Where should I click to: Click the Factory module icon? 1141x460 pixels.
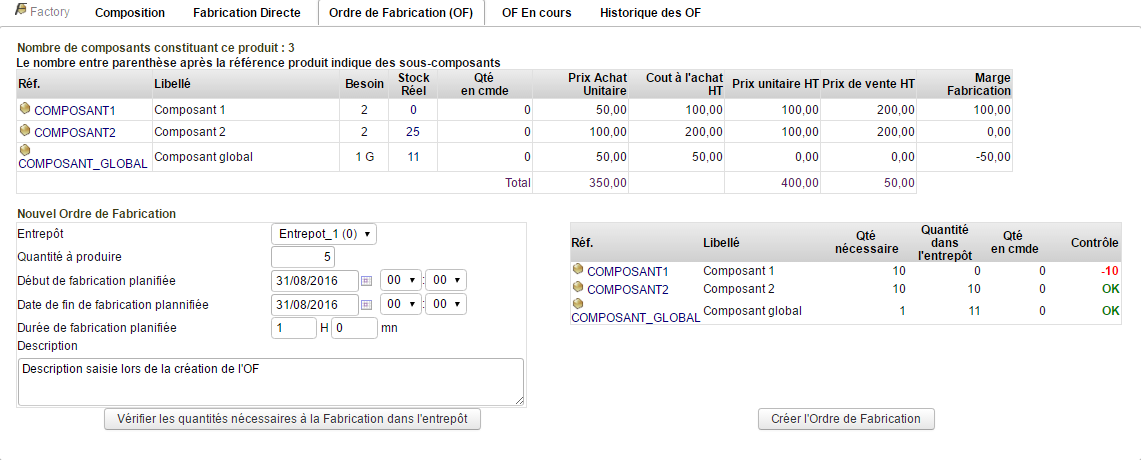(x=21, y=12)
